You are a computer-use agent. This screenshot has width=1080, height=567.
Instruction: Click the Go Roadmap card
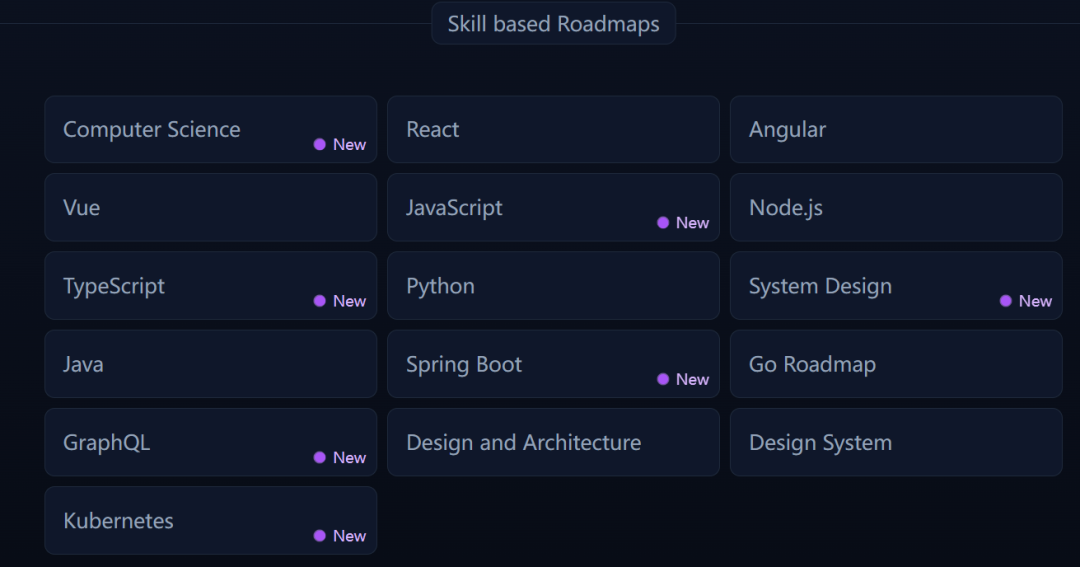tap(895, 364)
